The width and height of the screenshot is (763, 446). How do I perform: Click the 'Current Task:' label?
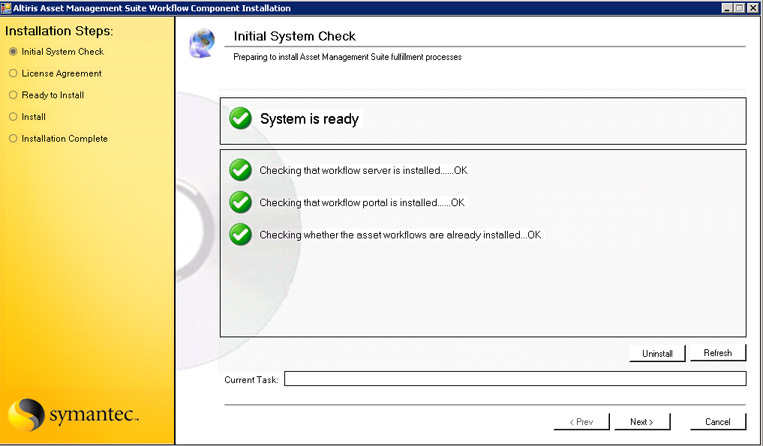click(x=251, y=380)
